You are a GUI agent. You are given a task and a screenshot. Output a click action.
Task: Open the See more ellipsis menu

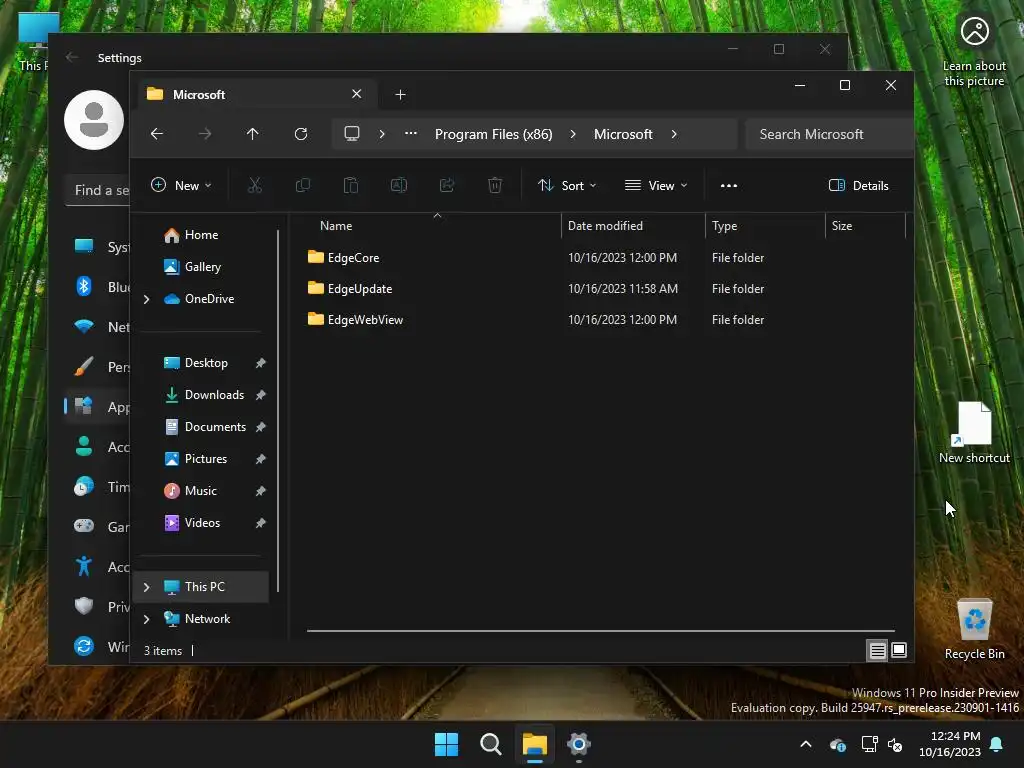coord(729,185)
